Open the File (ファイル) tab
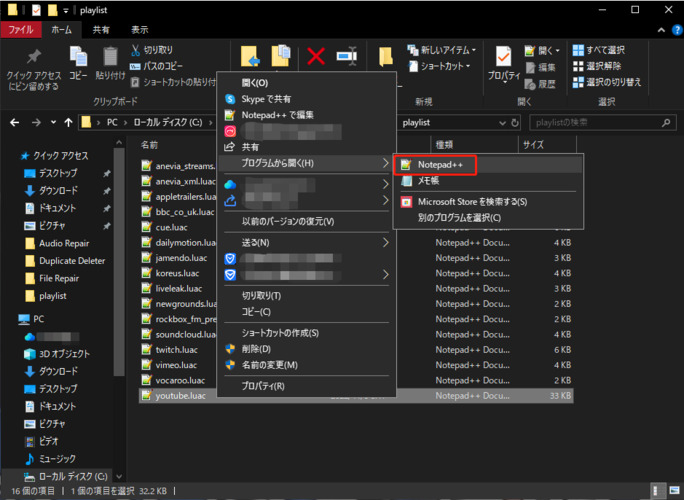Viewport: 684px width, 500px height. coord(21,30)
